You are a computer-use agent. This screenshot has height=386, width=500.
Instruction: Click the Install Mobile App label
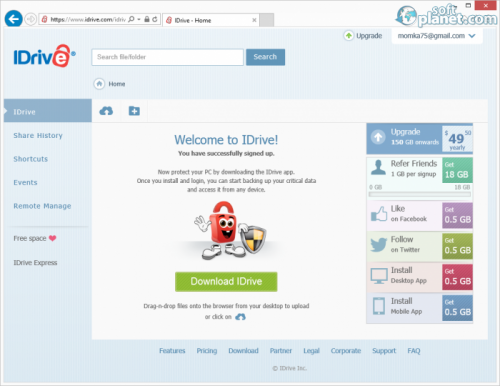click(406, 306)
